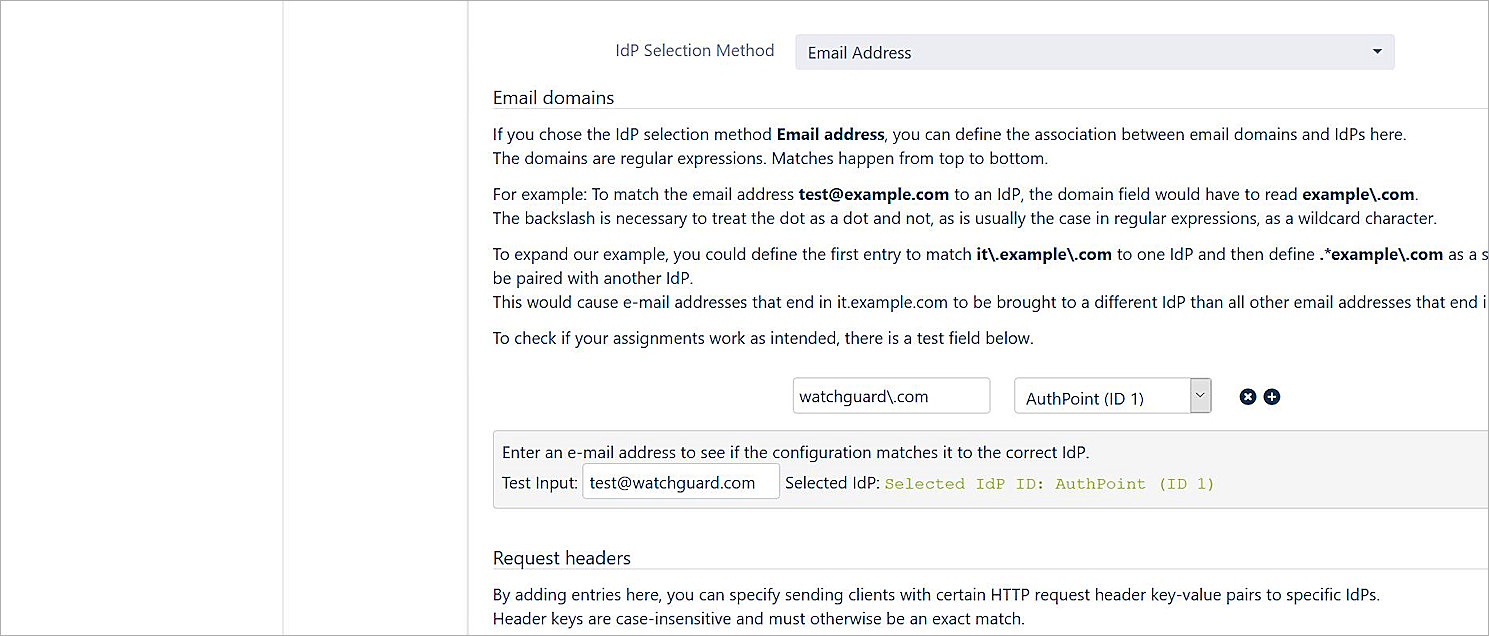Viewport: 1489px width, 636px height.
Task: Click the 'To check if your assignments work' sentence
Action: click(x=762, y=338)
